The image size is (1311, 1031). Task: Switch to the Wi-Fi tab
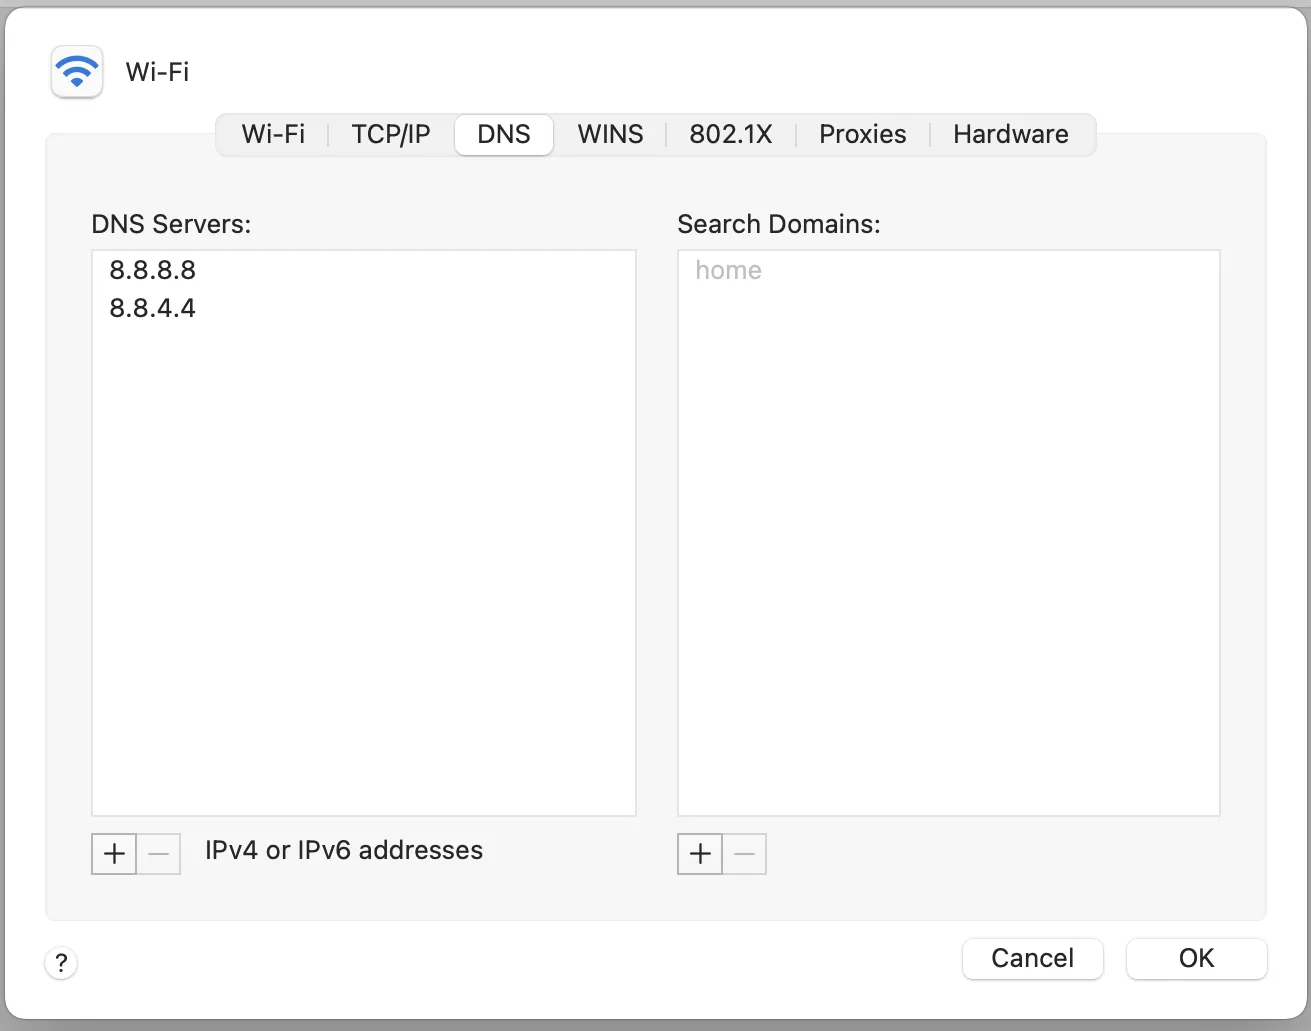coord(273,135)
